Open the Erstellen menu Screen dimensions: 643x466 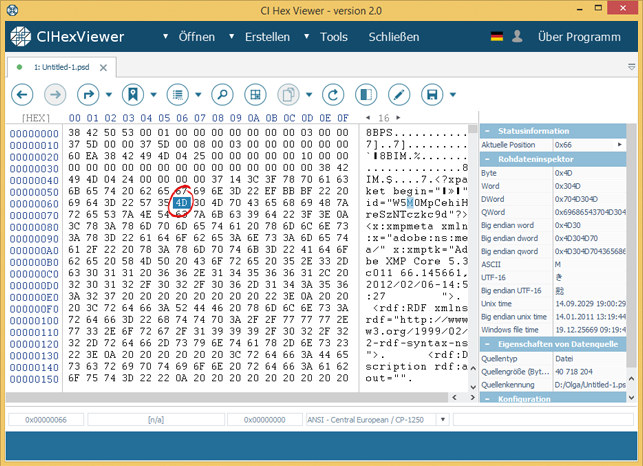[x=267, y=37]
